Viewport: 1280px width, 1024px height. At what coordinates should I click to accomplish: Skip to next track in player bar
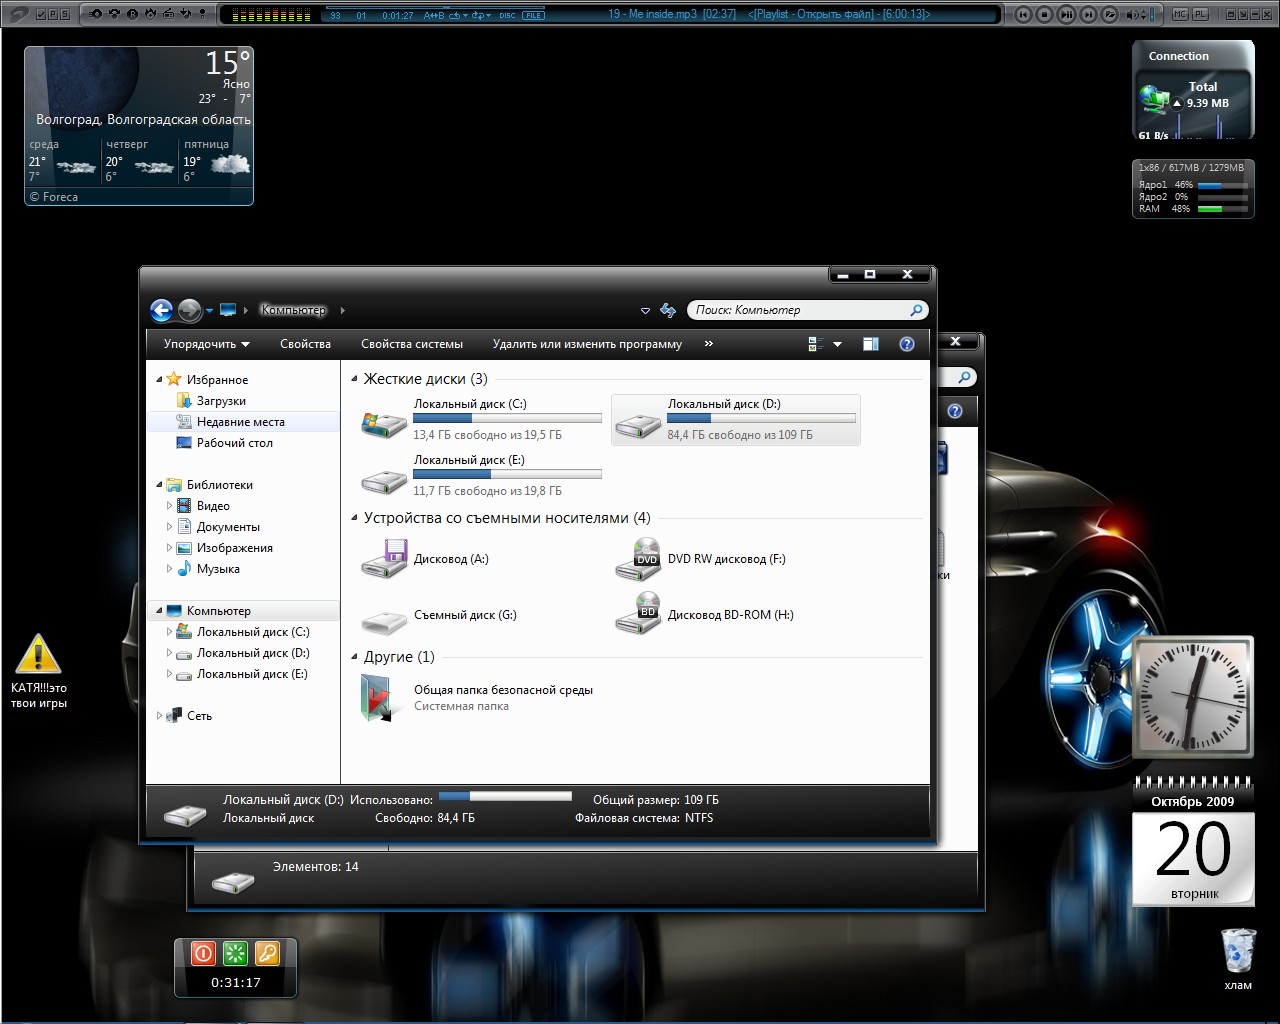(1089, 14)
